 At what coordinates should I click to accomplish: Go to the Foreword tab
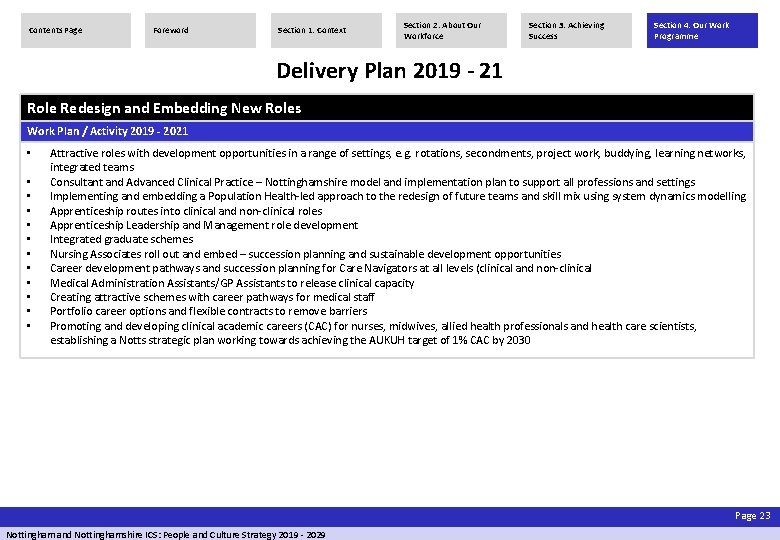(200, 30)
